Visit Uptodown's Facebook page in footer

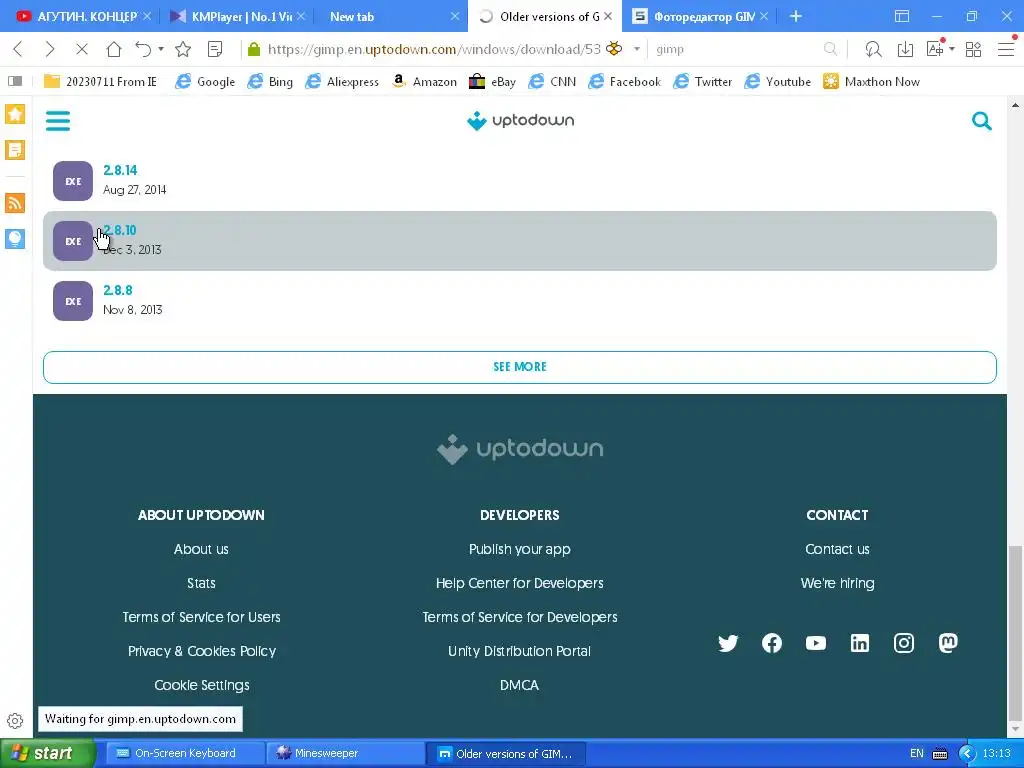pyautogui.click(x=772, y=643)
